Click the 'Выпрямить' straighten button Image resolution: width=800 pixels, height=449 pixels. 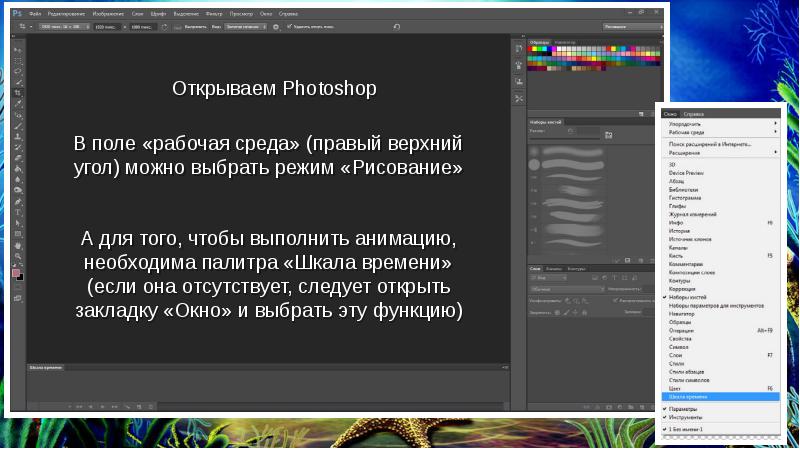pos(190,27)
